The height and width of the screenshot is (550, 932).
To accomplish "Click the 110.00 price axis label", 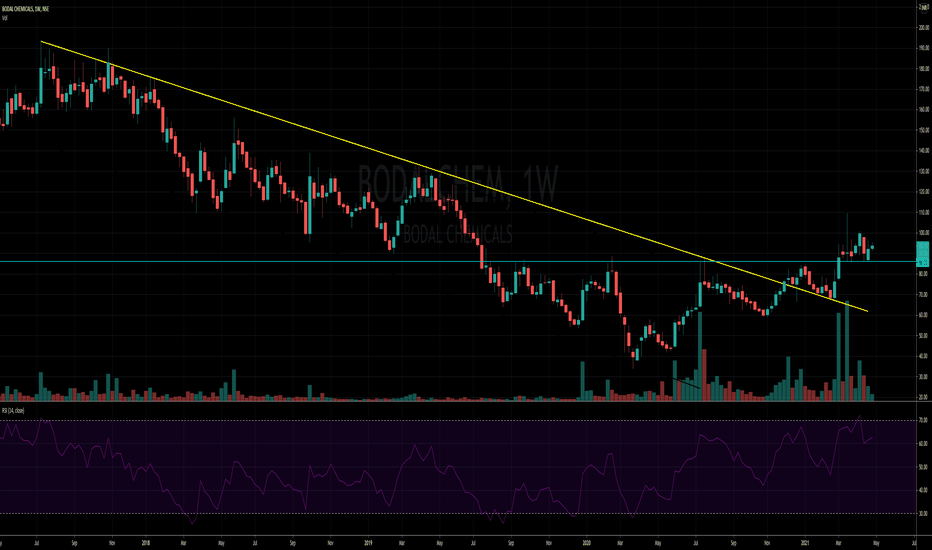I will click(x=924, y=212).
